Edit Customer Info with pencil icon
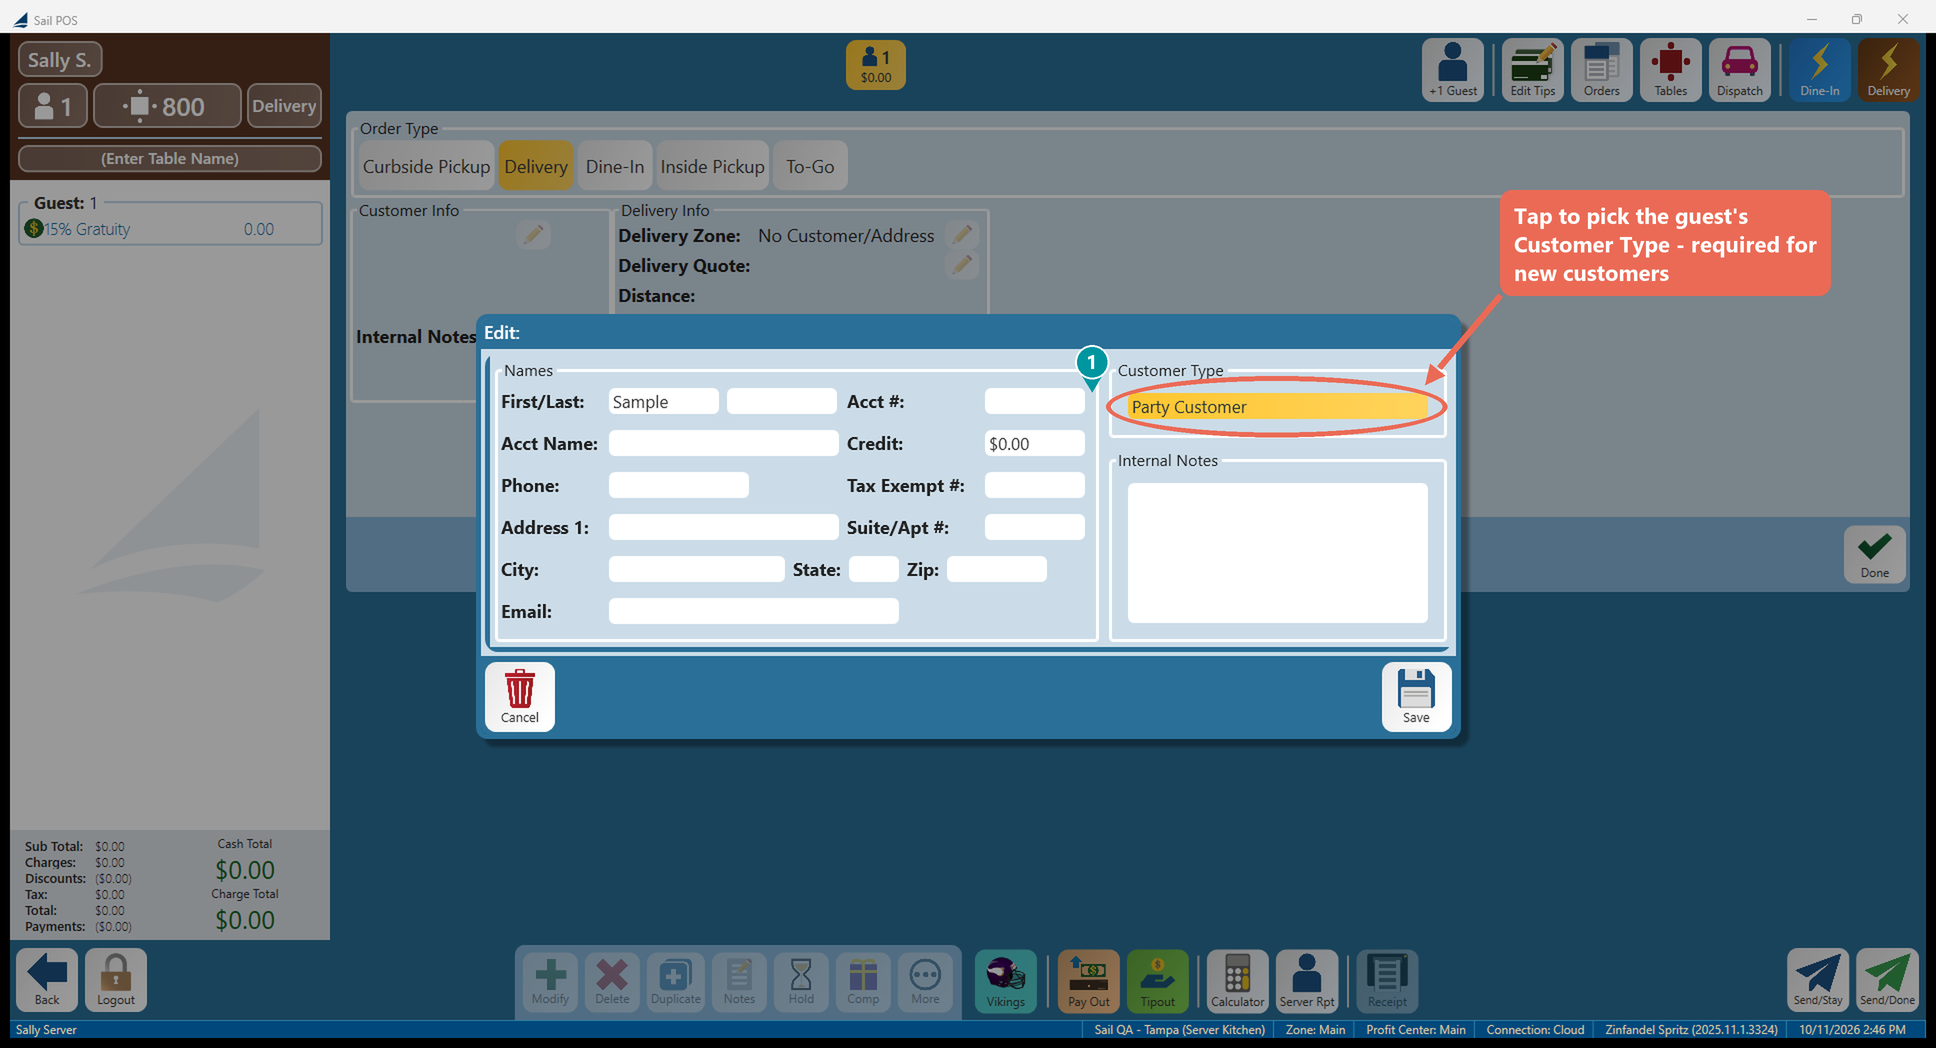This screenshot has height=1048, width=1936. 533,234
